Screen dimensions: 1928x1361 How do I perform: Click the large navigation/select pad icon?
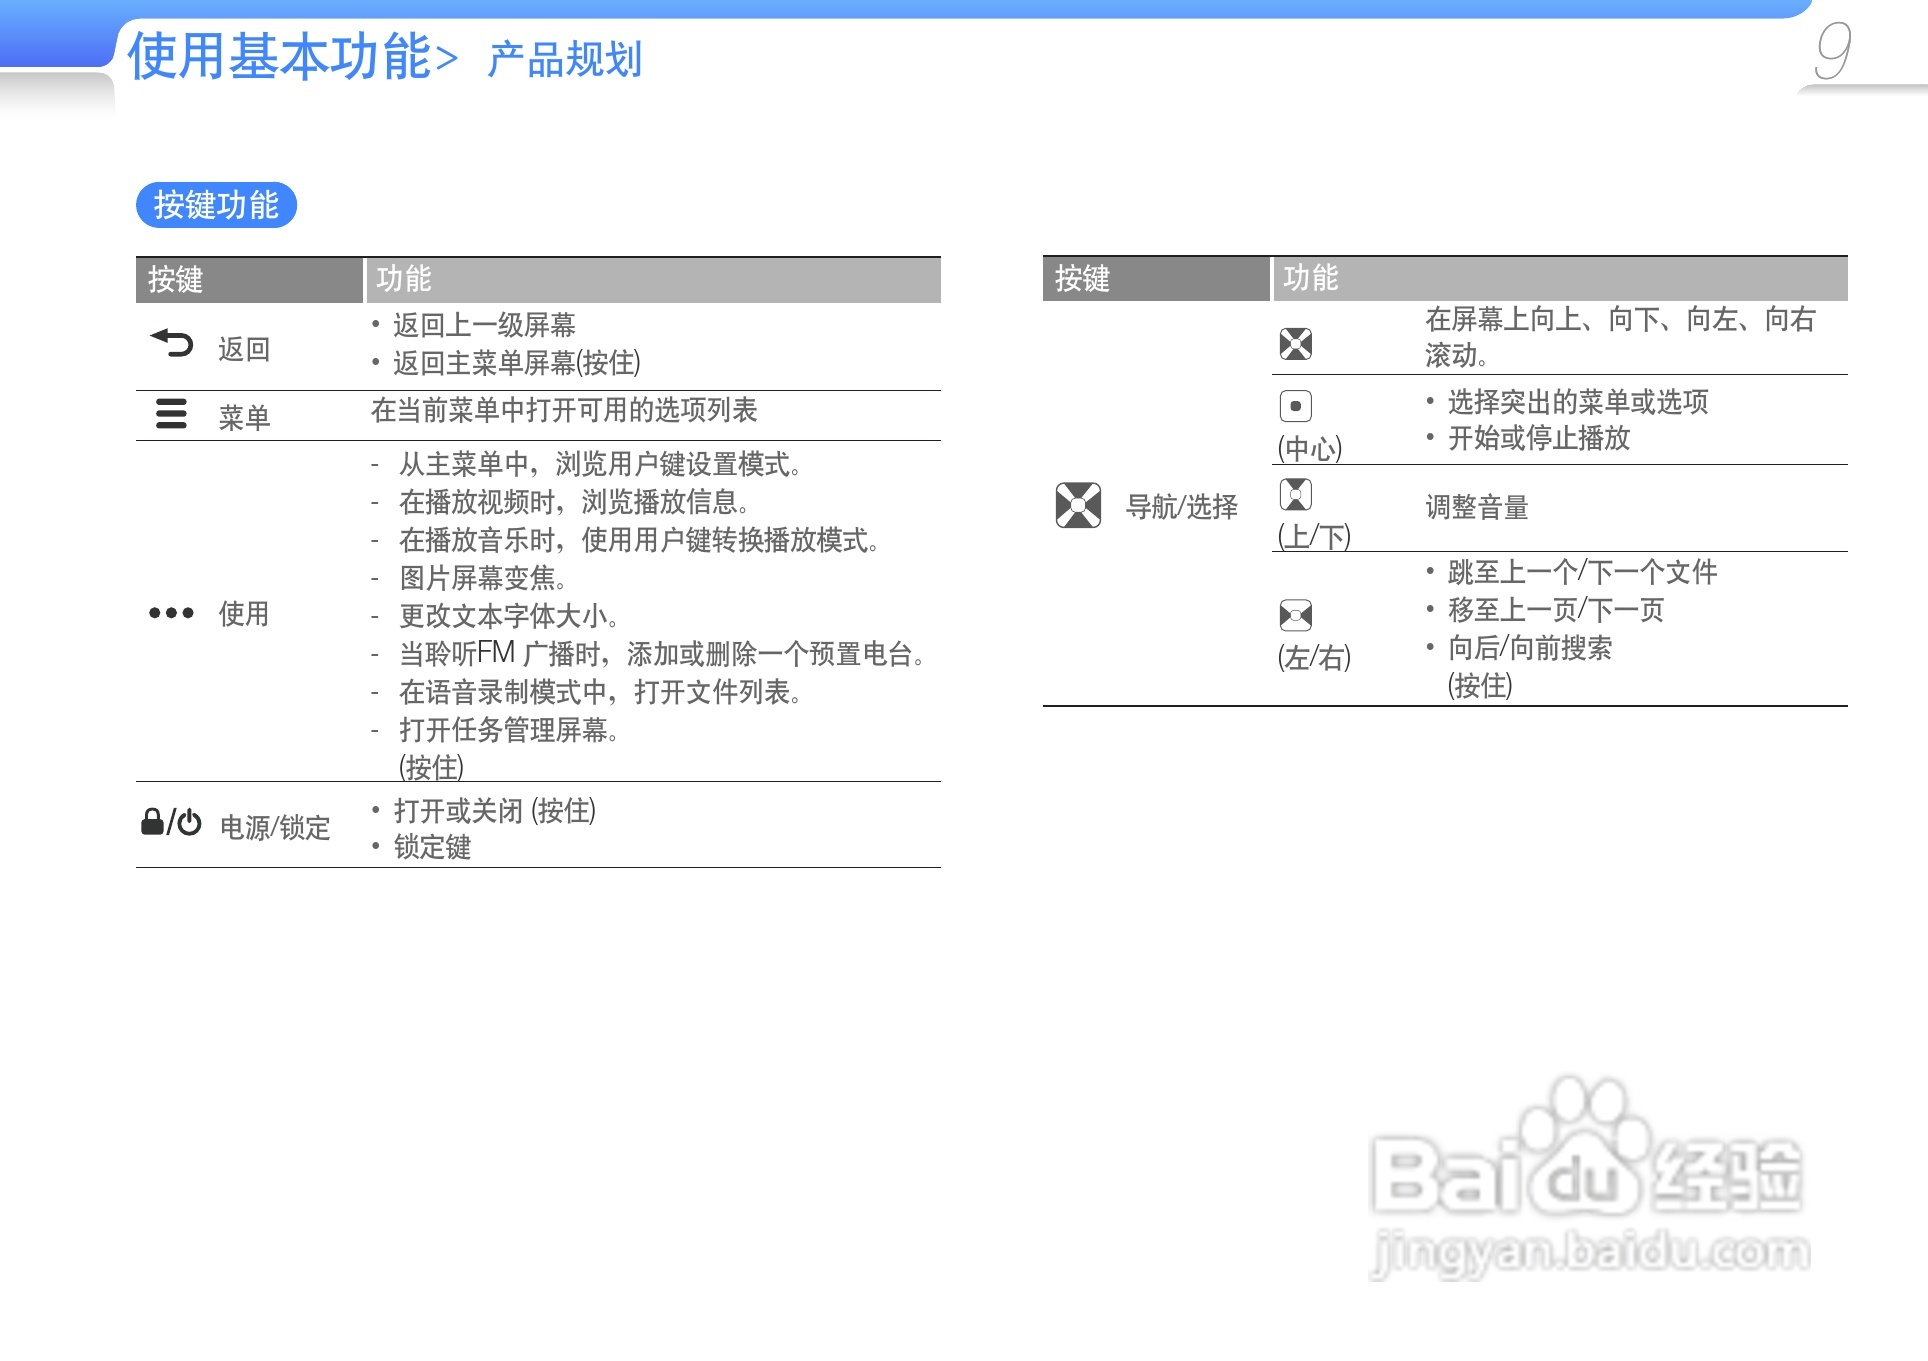pos(1078,505)
